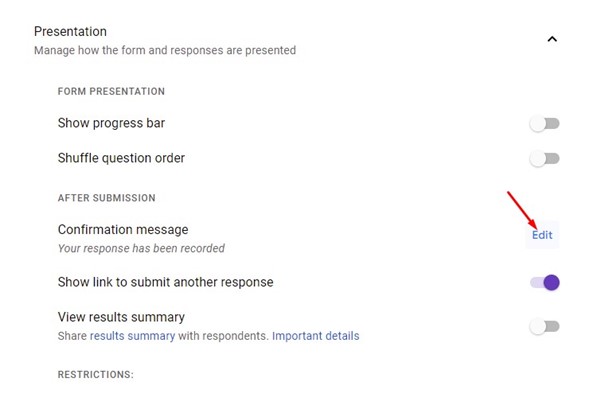Screen dimensions: 600x393
Task: Click the 'with respondents.' description text
Action: [x=223, y=336]
